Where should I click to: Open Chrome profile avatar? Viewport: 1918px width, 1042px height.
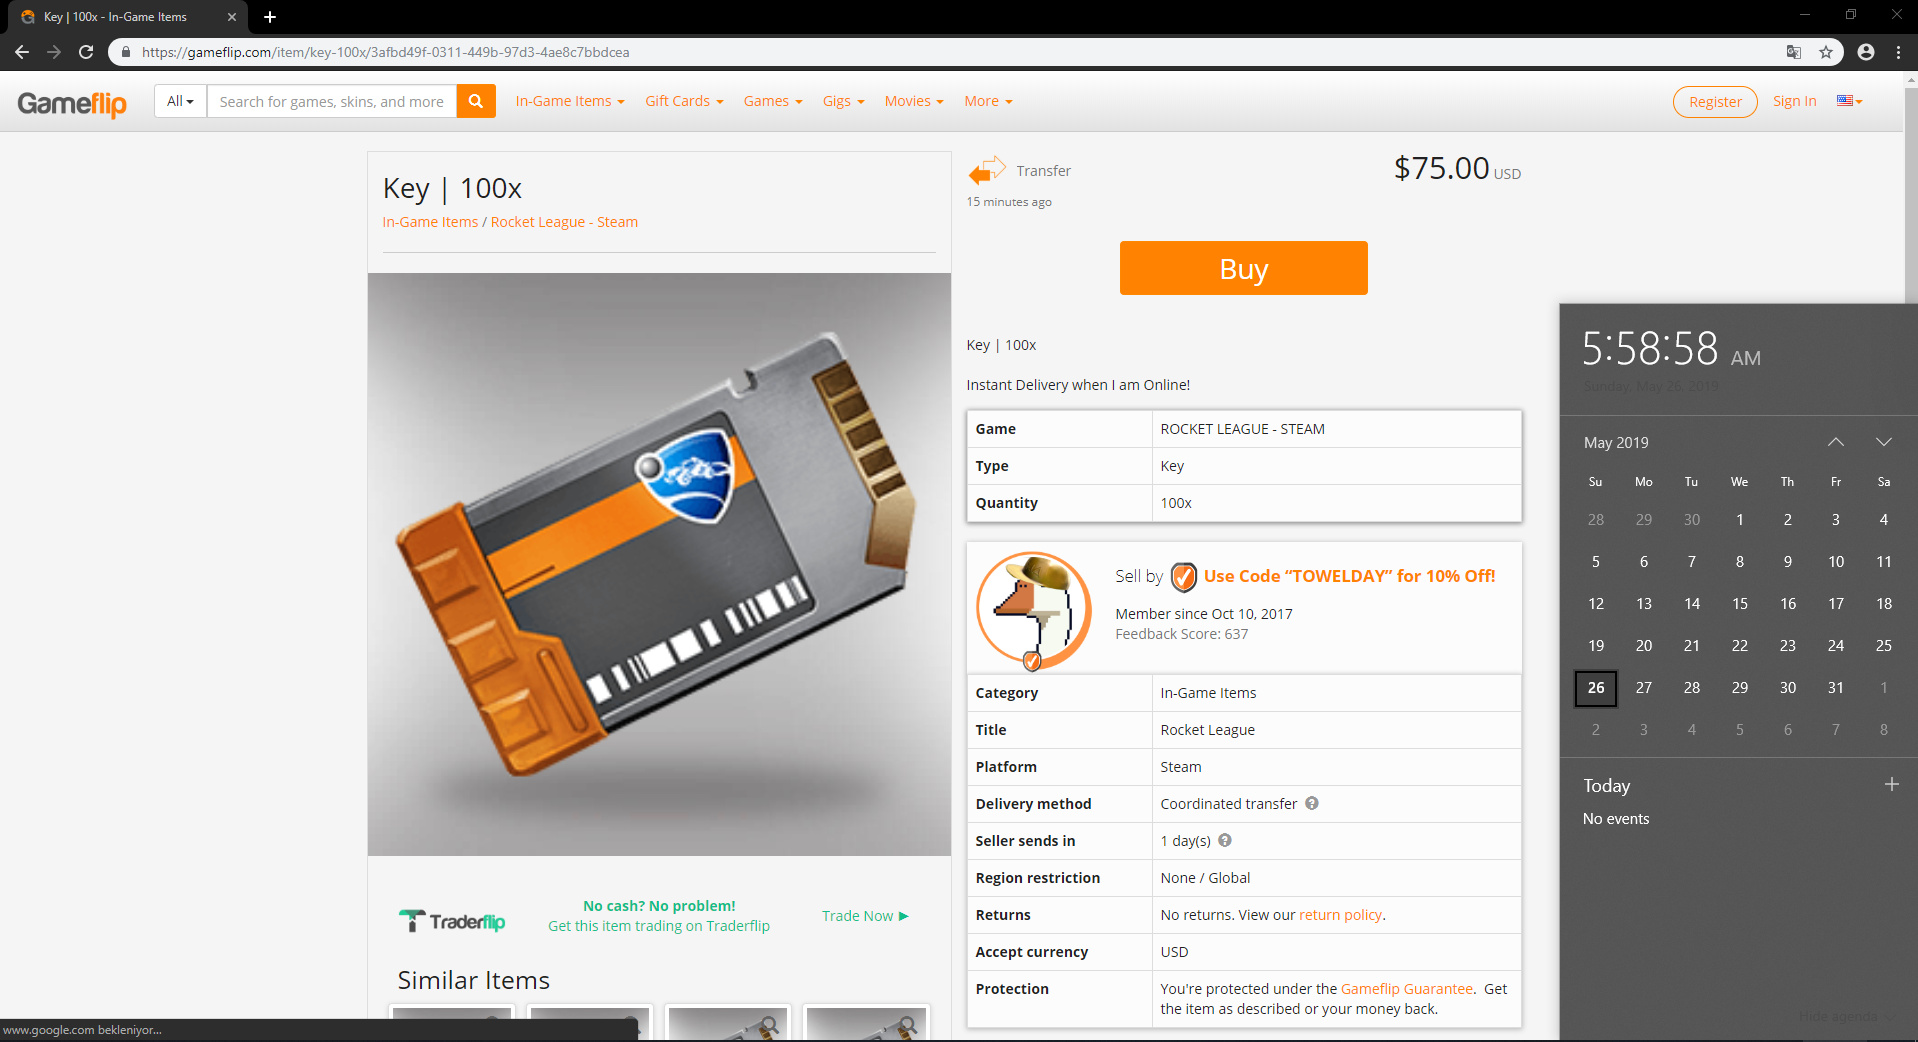[x=1866, y=52]
